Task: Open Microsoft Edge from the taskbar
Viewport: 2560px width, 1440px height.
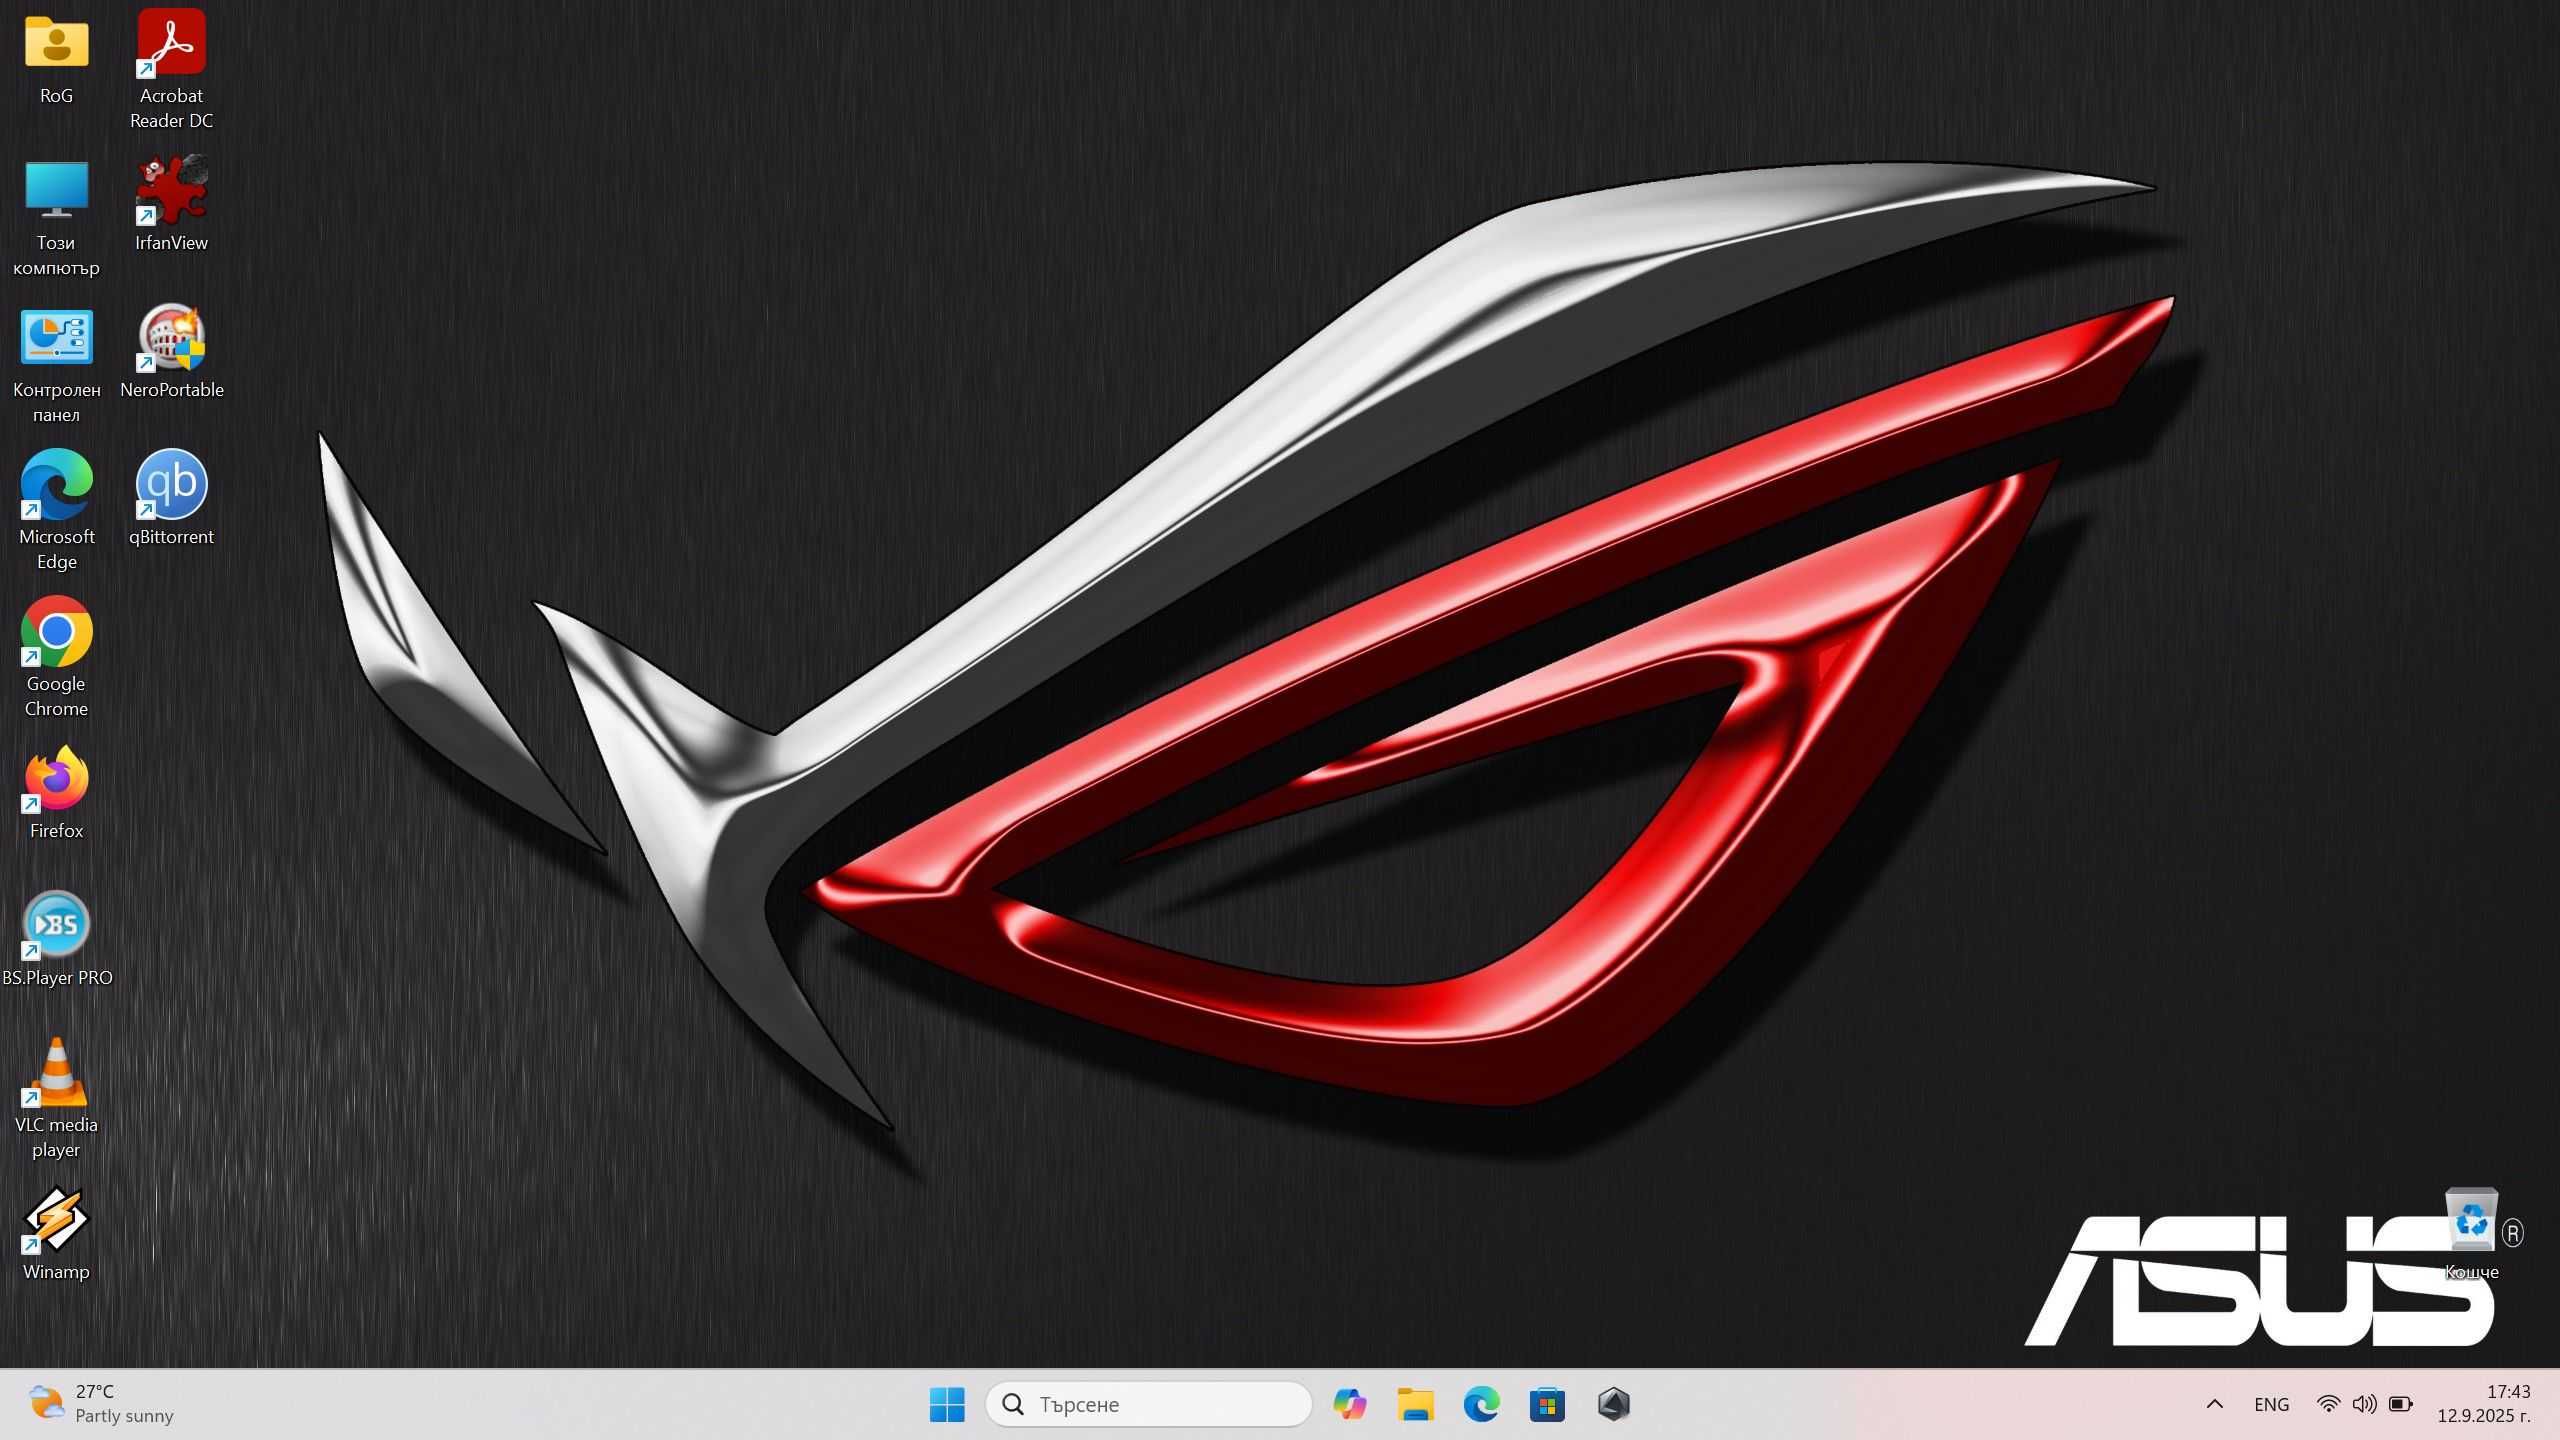Action: pyautogui.click(x=1481, y=1404)
